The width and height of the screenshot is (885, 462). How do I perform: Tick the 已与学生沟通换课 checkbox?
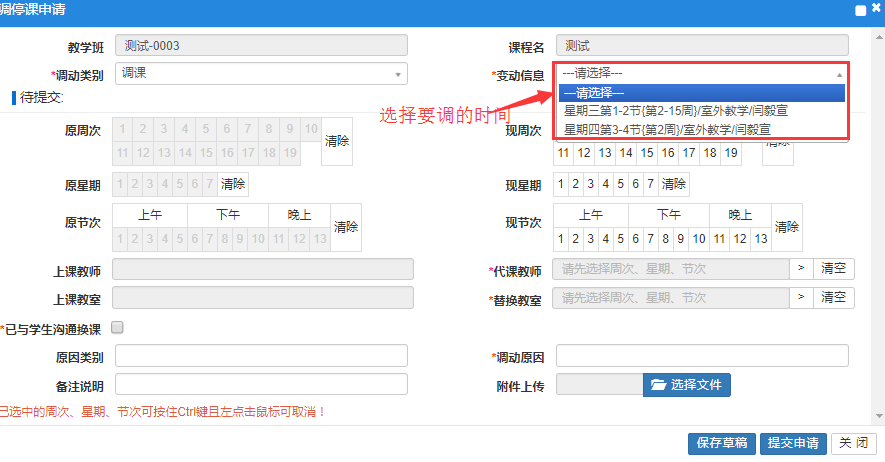(x=117, y=327)
